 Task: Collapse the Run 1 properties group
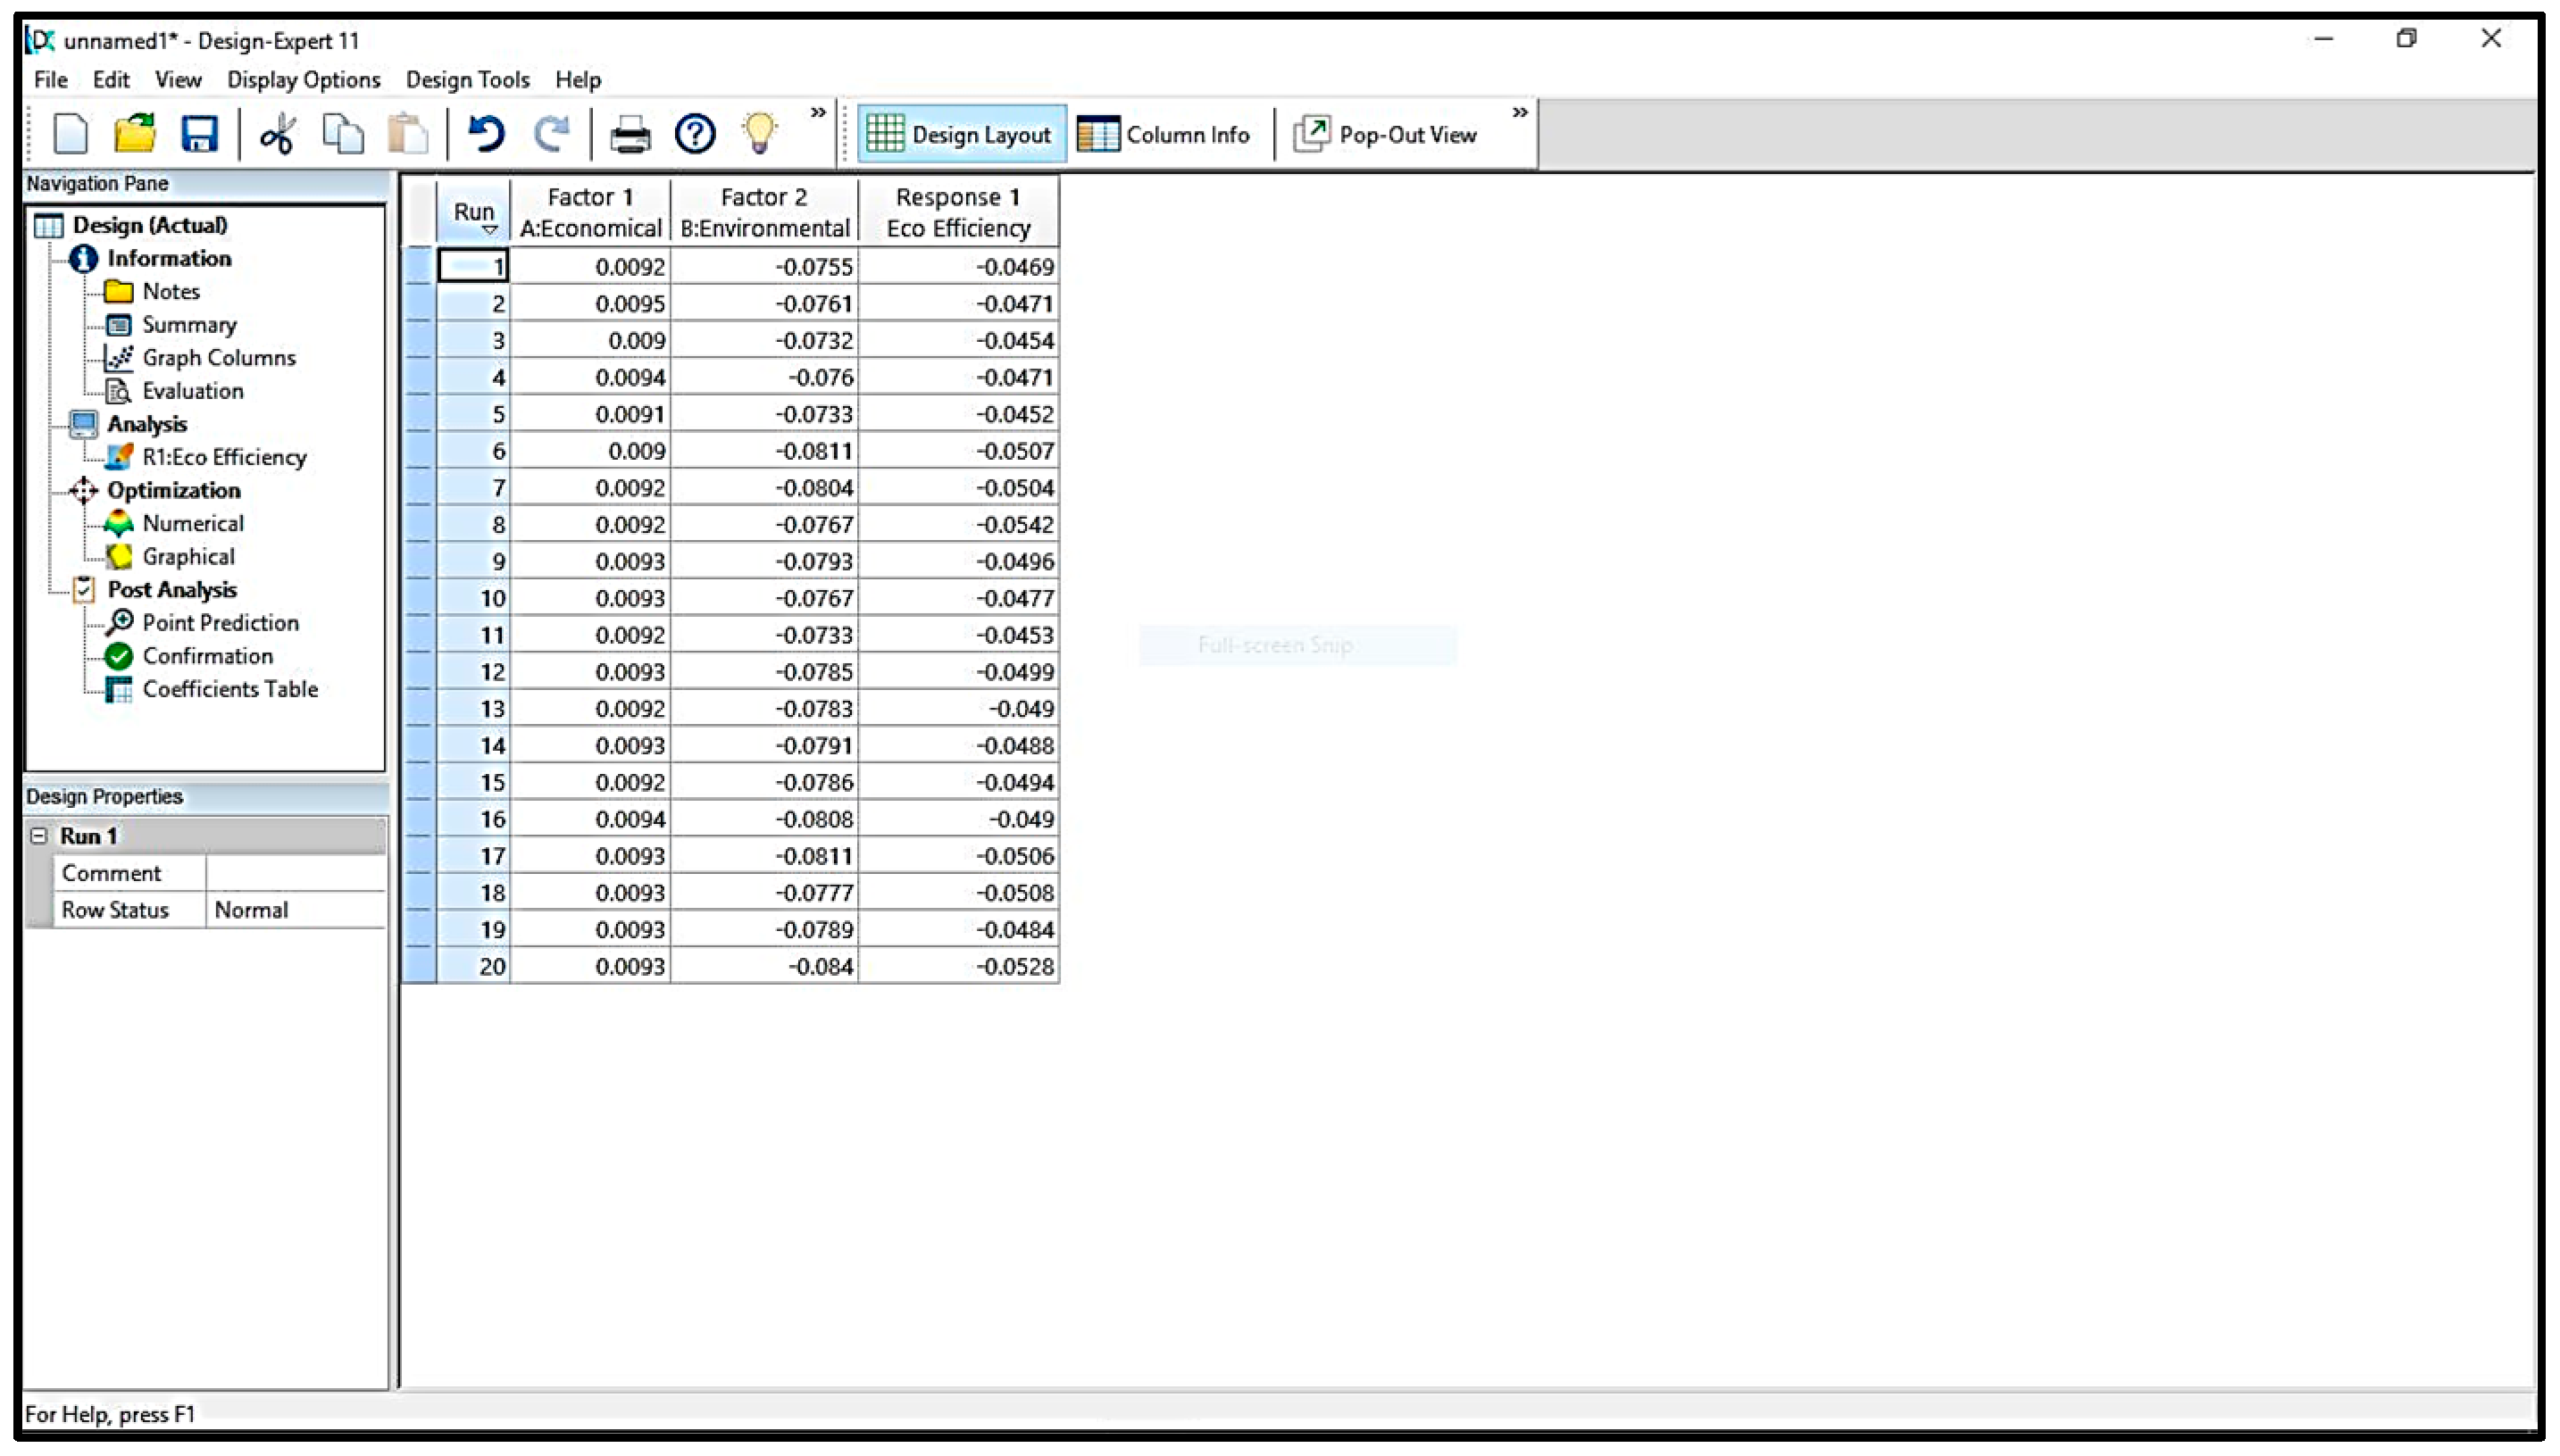point(39,836)
